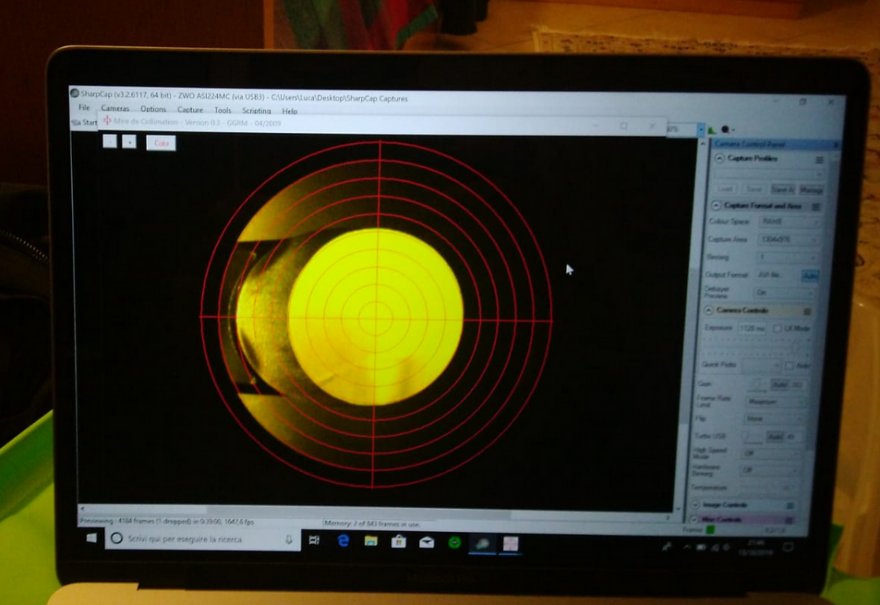Open the Capture Profiles options menu icon
The image size is (880, 605).
coord(819,159)
